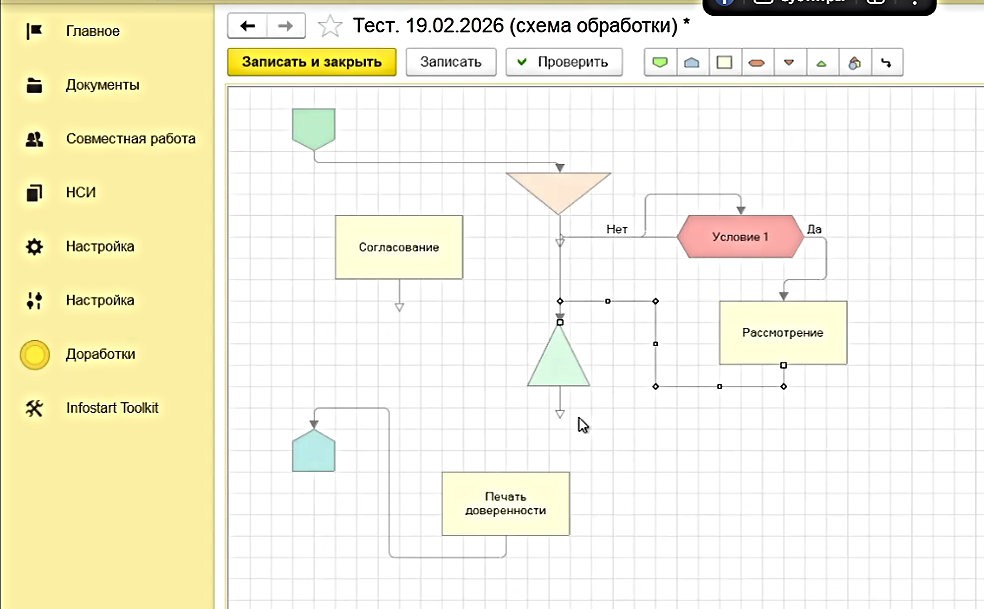Image resolution: width=984 pixels, height=609 pixels.
Task: Select the Печать доверенности block
Action: point(505,504)
